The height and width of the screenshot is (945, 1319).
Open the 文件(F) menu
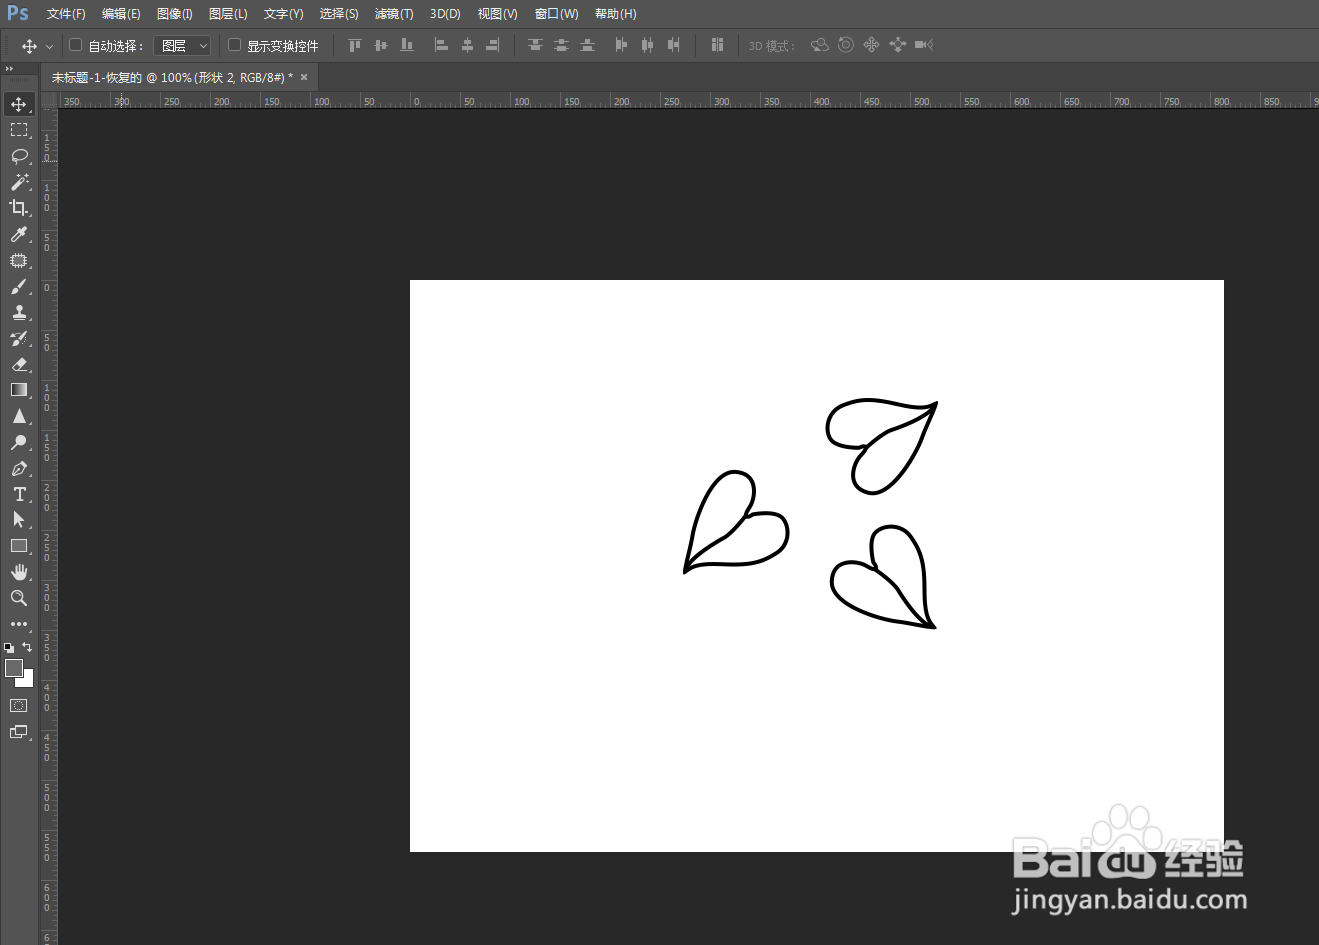click(66, 14)
